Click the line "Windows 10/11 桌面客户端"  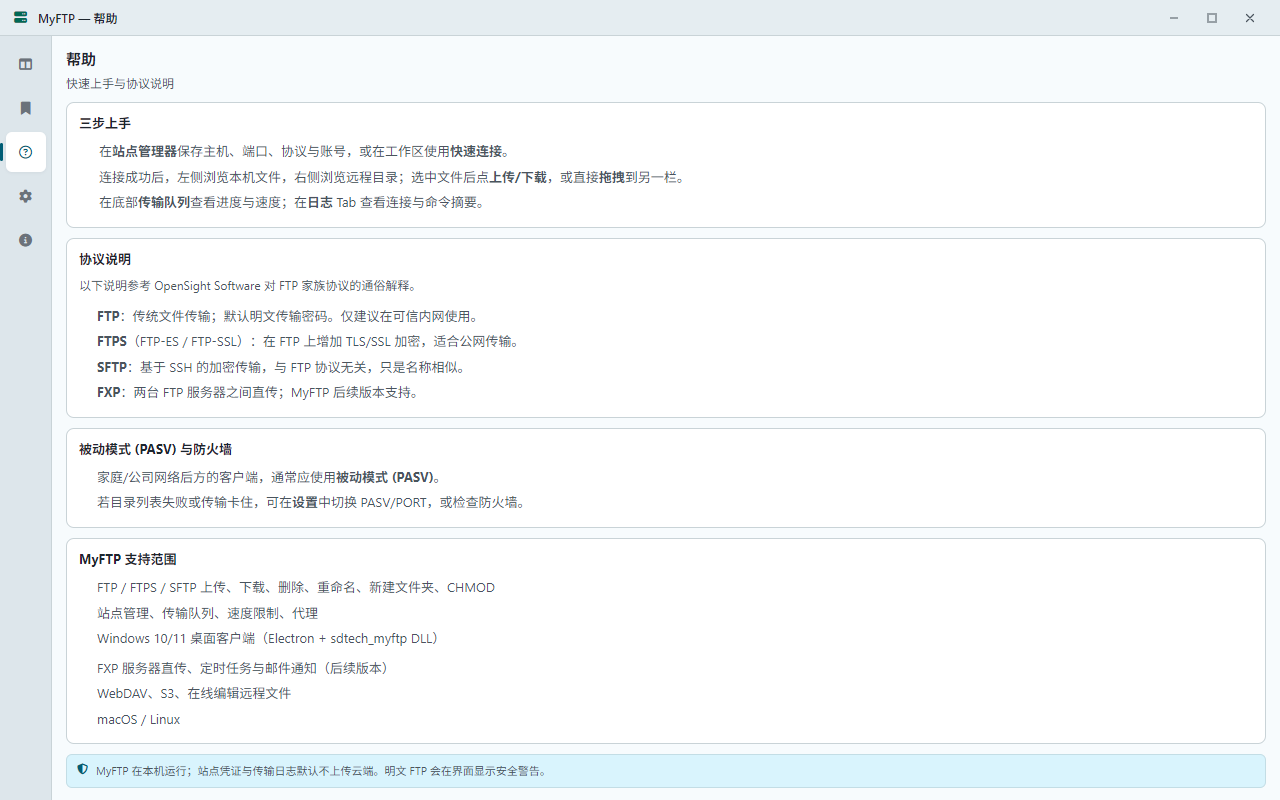pos(268,638)
